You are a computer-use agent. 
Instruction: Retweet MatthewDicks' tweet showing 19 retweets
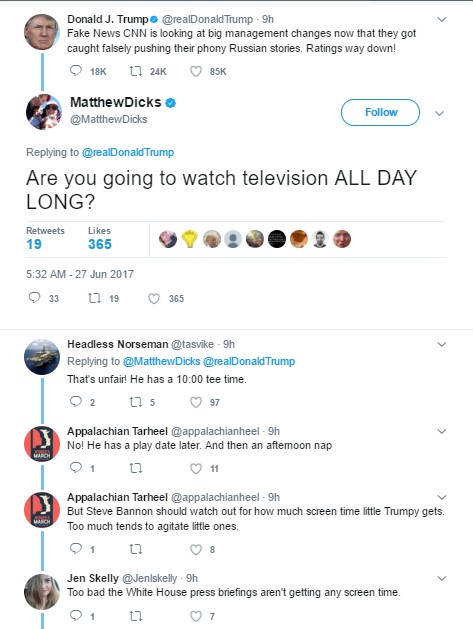click(x=94, y=298)
